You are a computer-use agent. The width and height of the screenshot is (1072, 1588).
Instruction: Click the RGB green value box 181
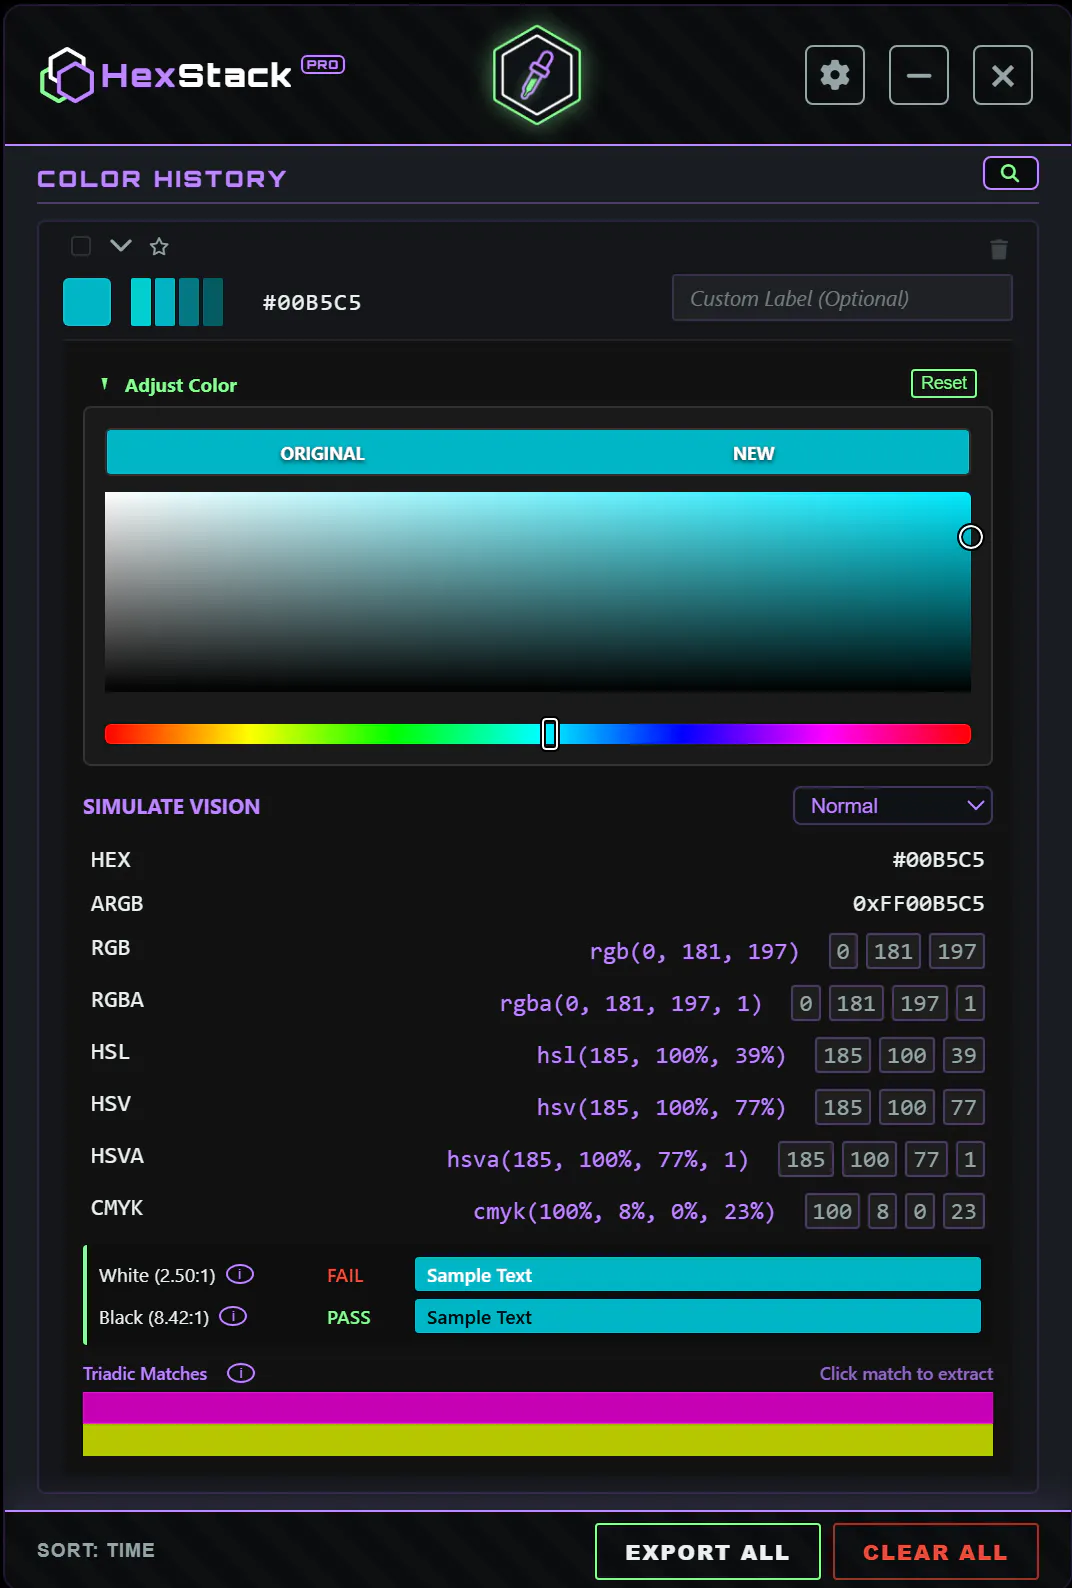pyautogui.click(x=893, y=951)
